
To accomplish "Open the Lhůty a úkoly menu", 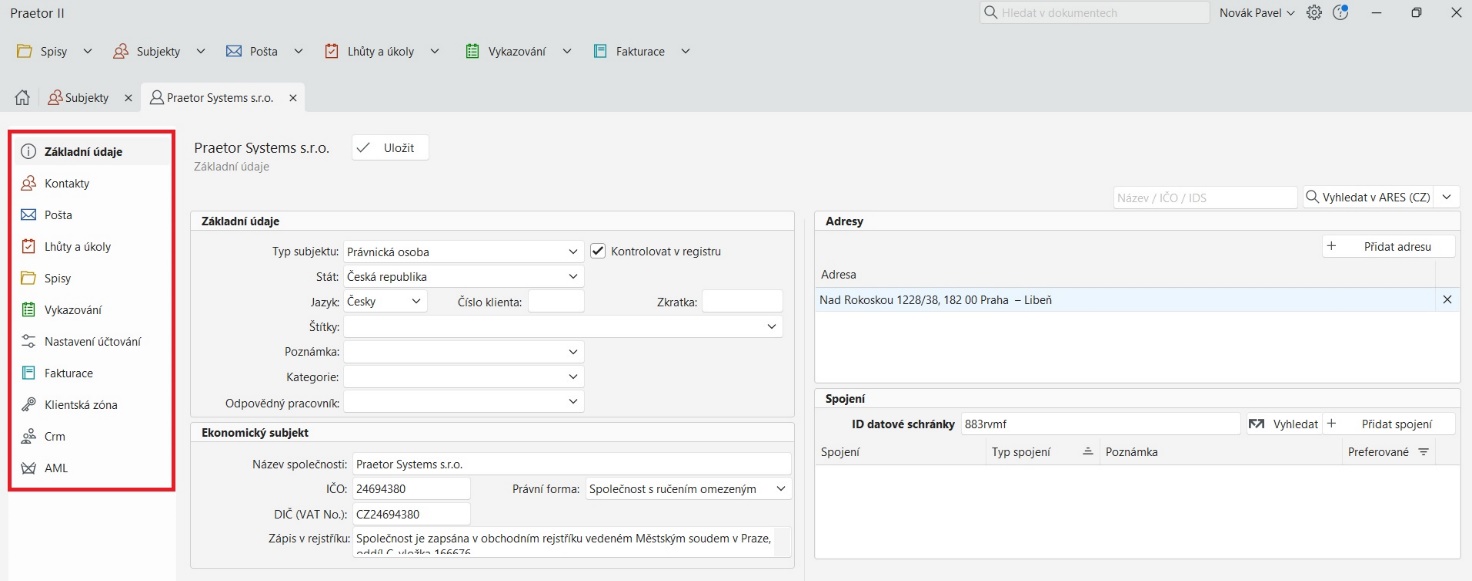I will point(381,51).
